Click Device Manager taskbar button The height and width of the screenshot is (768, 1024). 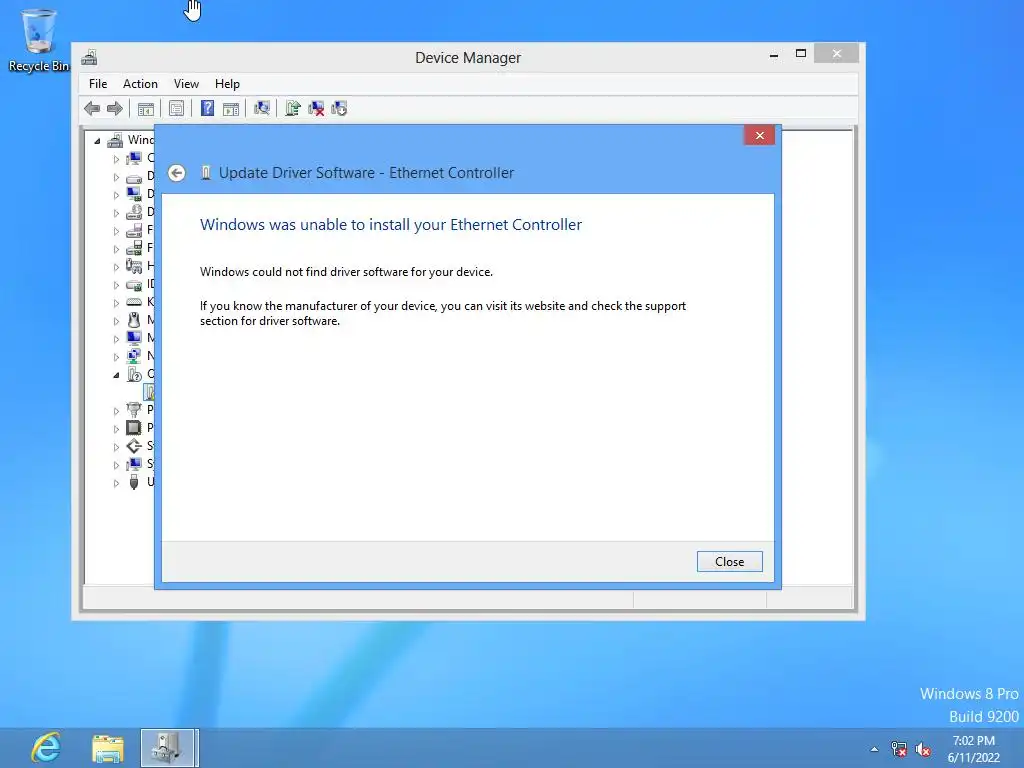click(168, 748)
